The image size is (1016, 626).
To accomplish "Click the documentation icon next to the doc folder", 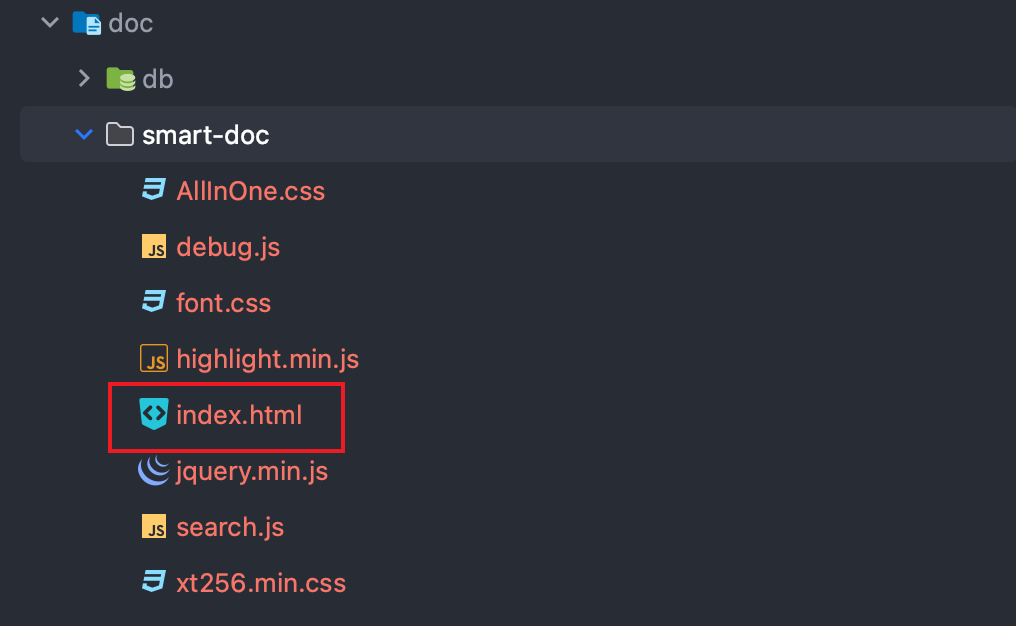I will click(x=84, y=22).
